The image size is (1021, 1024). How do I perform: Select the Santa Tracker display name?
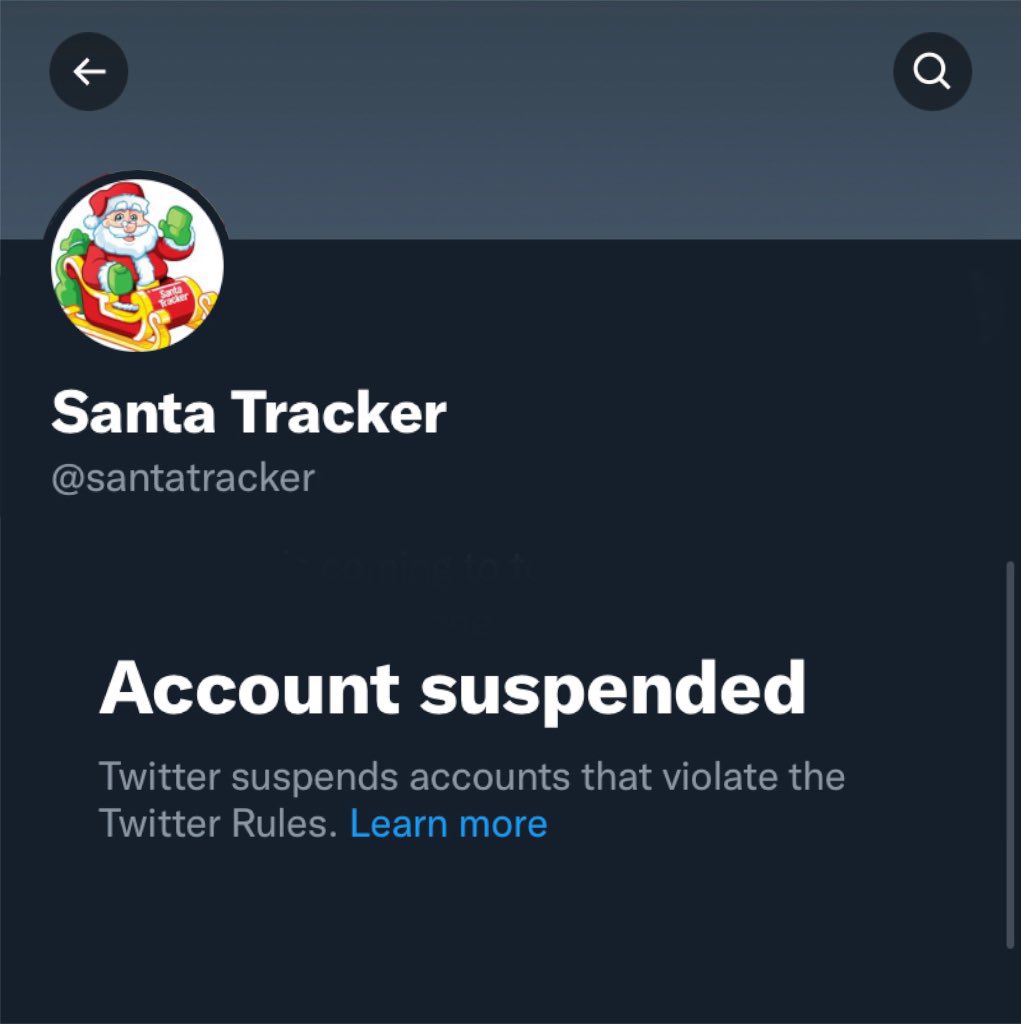coord(248,411)
